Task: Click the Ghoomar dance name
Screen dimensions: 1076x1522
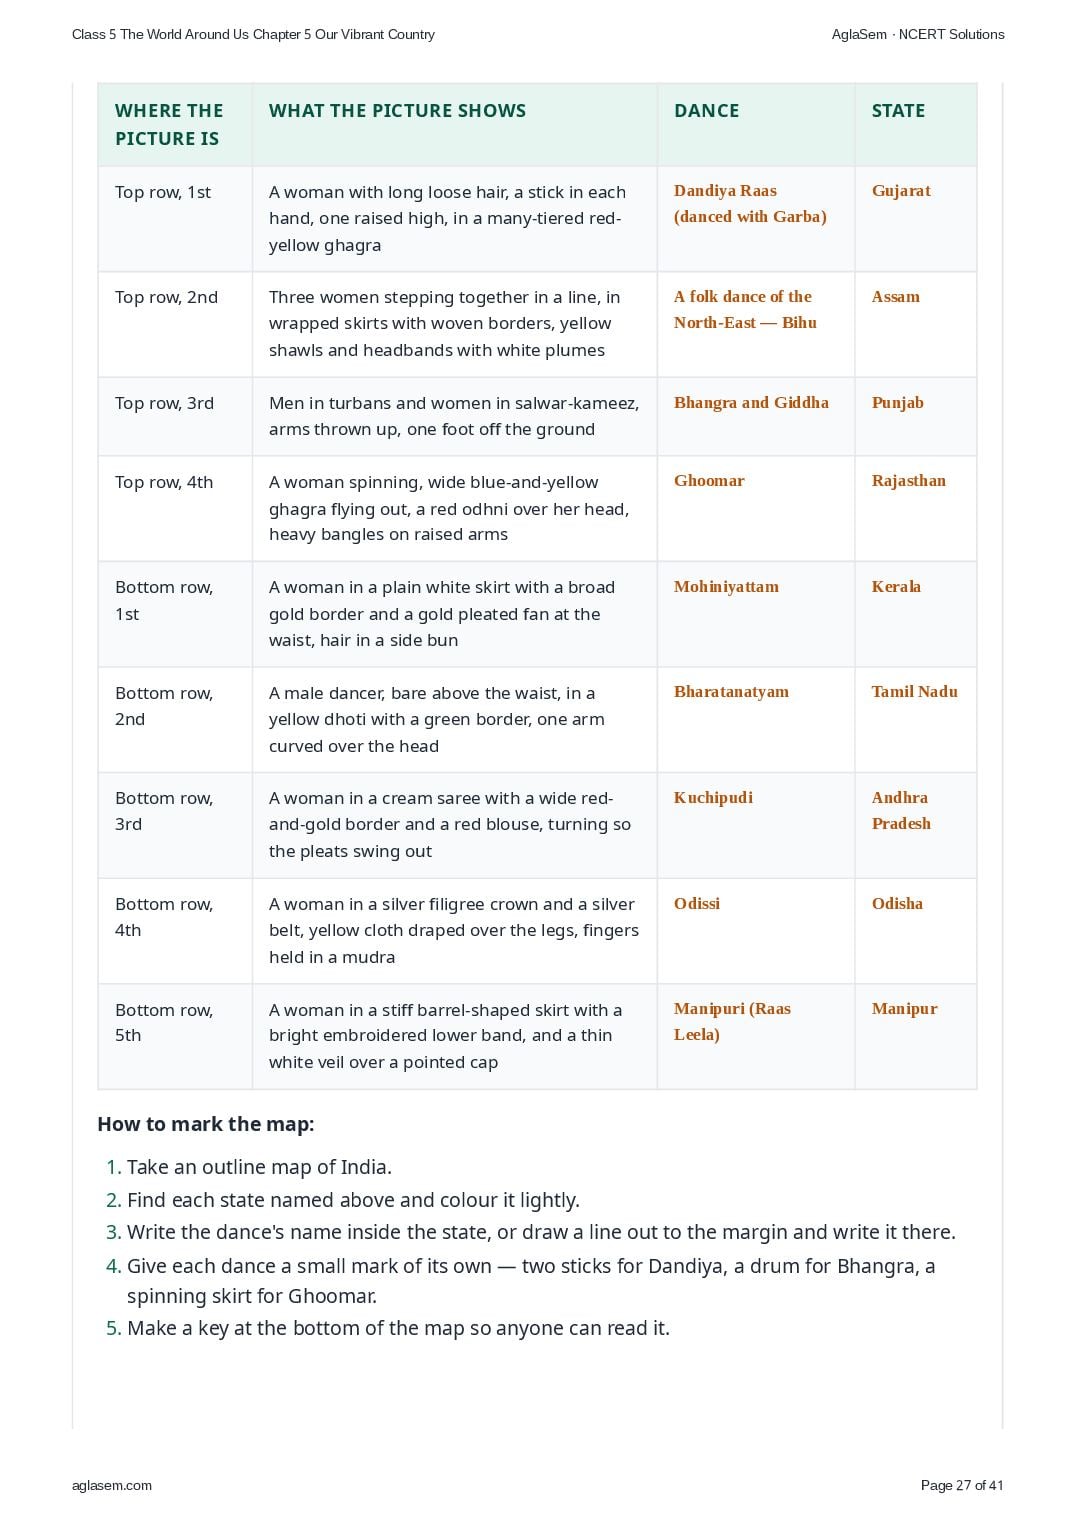Action: click(x=709, y=480)
